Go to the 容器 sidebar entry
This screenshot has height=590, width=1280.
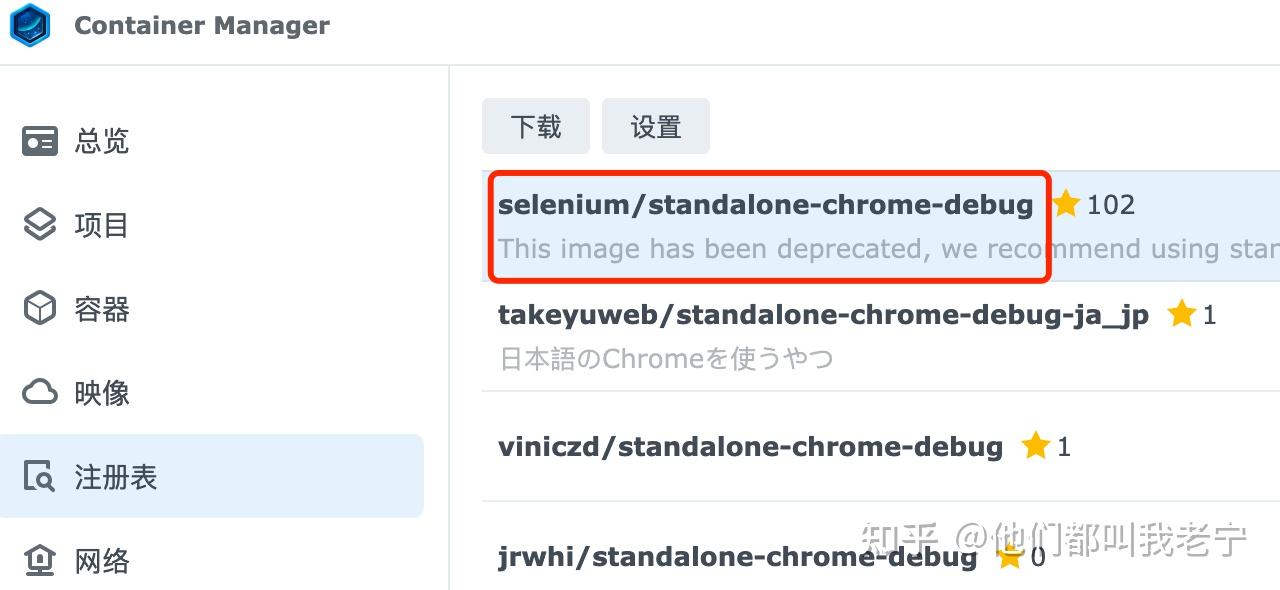(212, 309)
